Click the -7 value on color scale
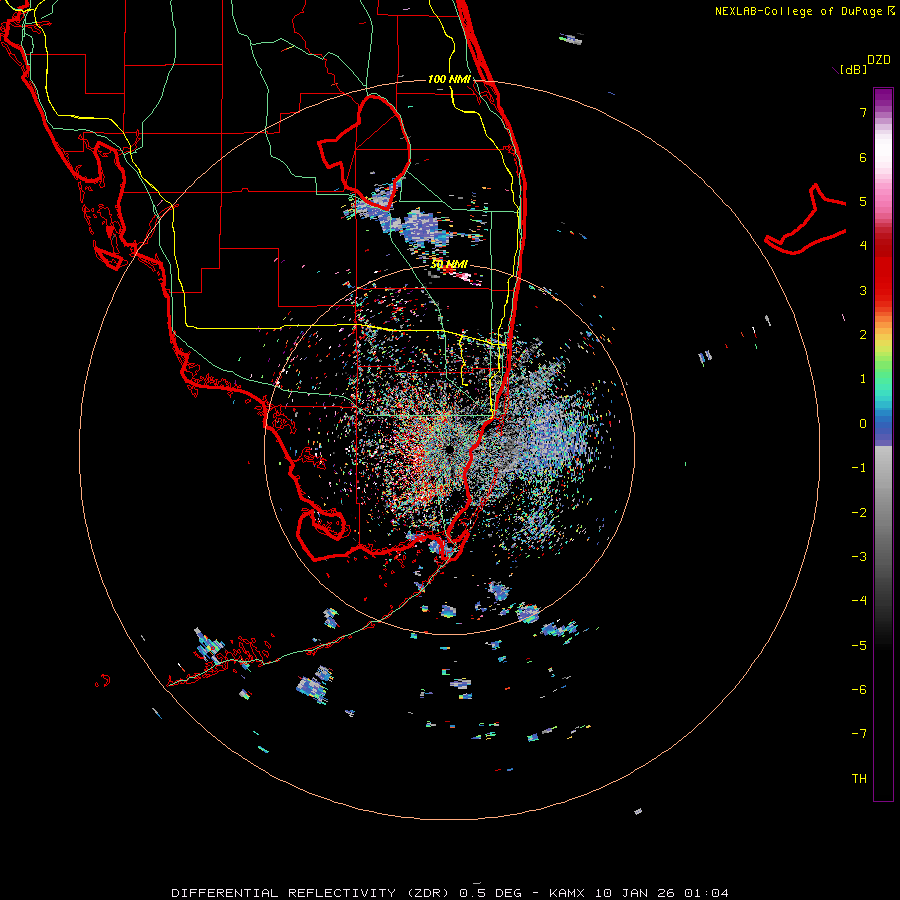Viewport: 900px width, 900px height. pyautogui.click(x=859, y=734)
